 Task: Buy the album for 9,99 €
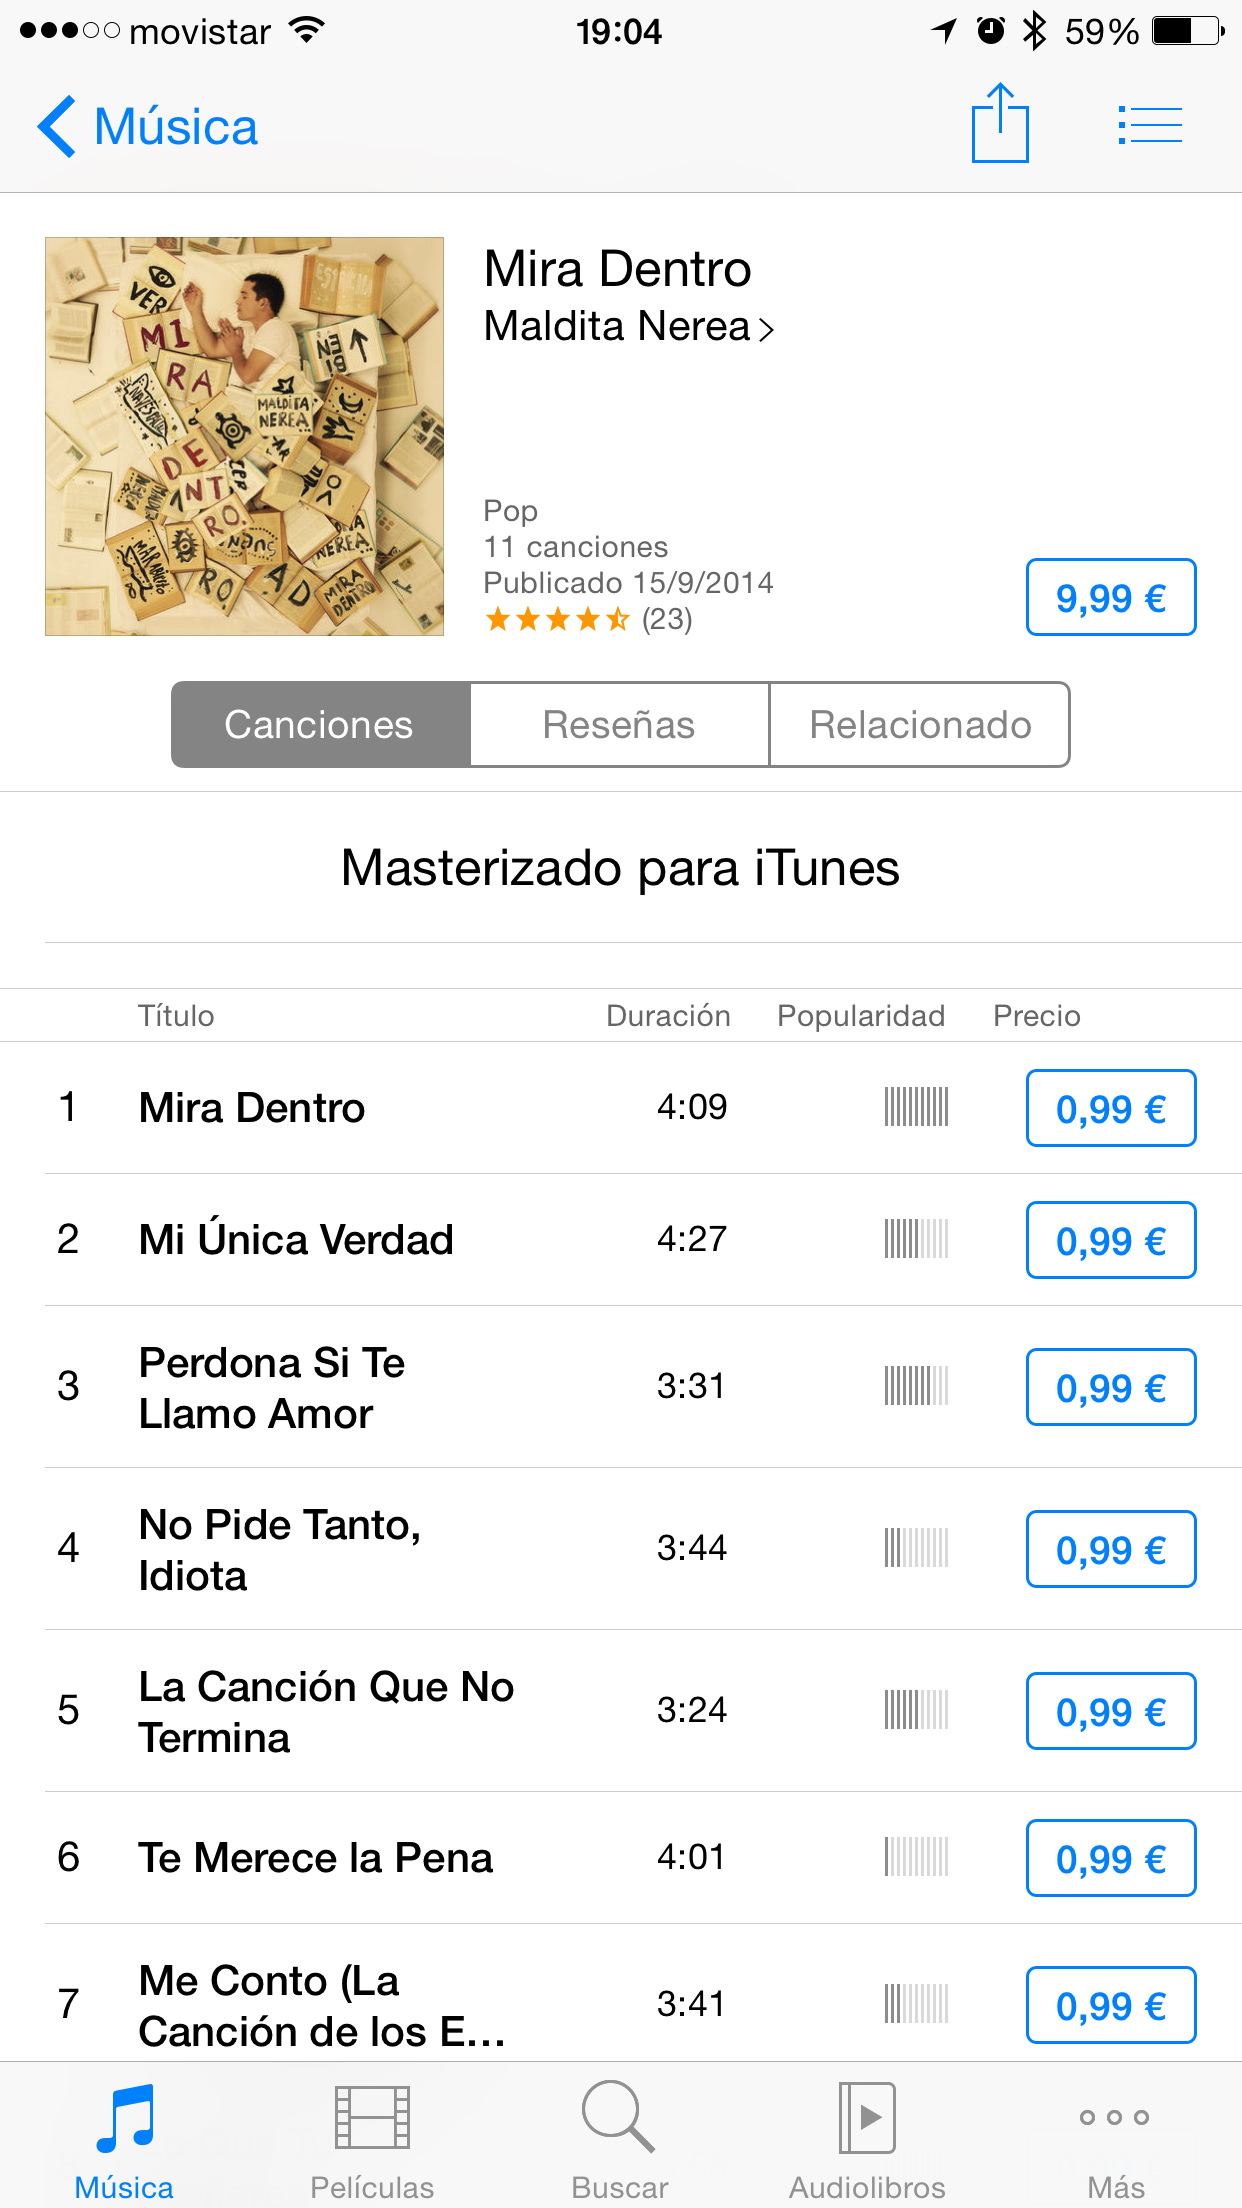[1111, 597]
